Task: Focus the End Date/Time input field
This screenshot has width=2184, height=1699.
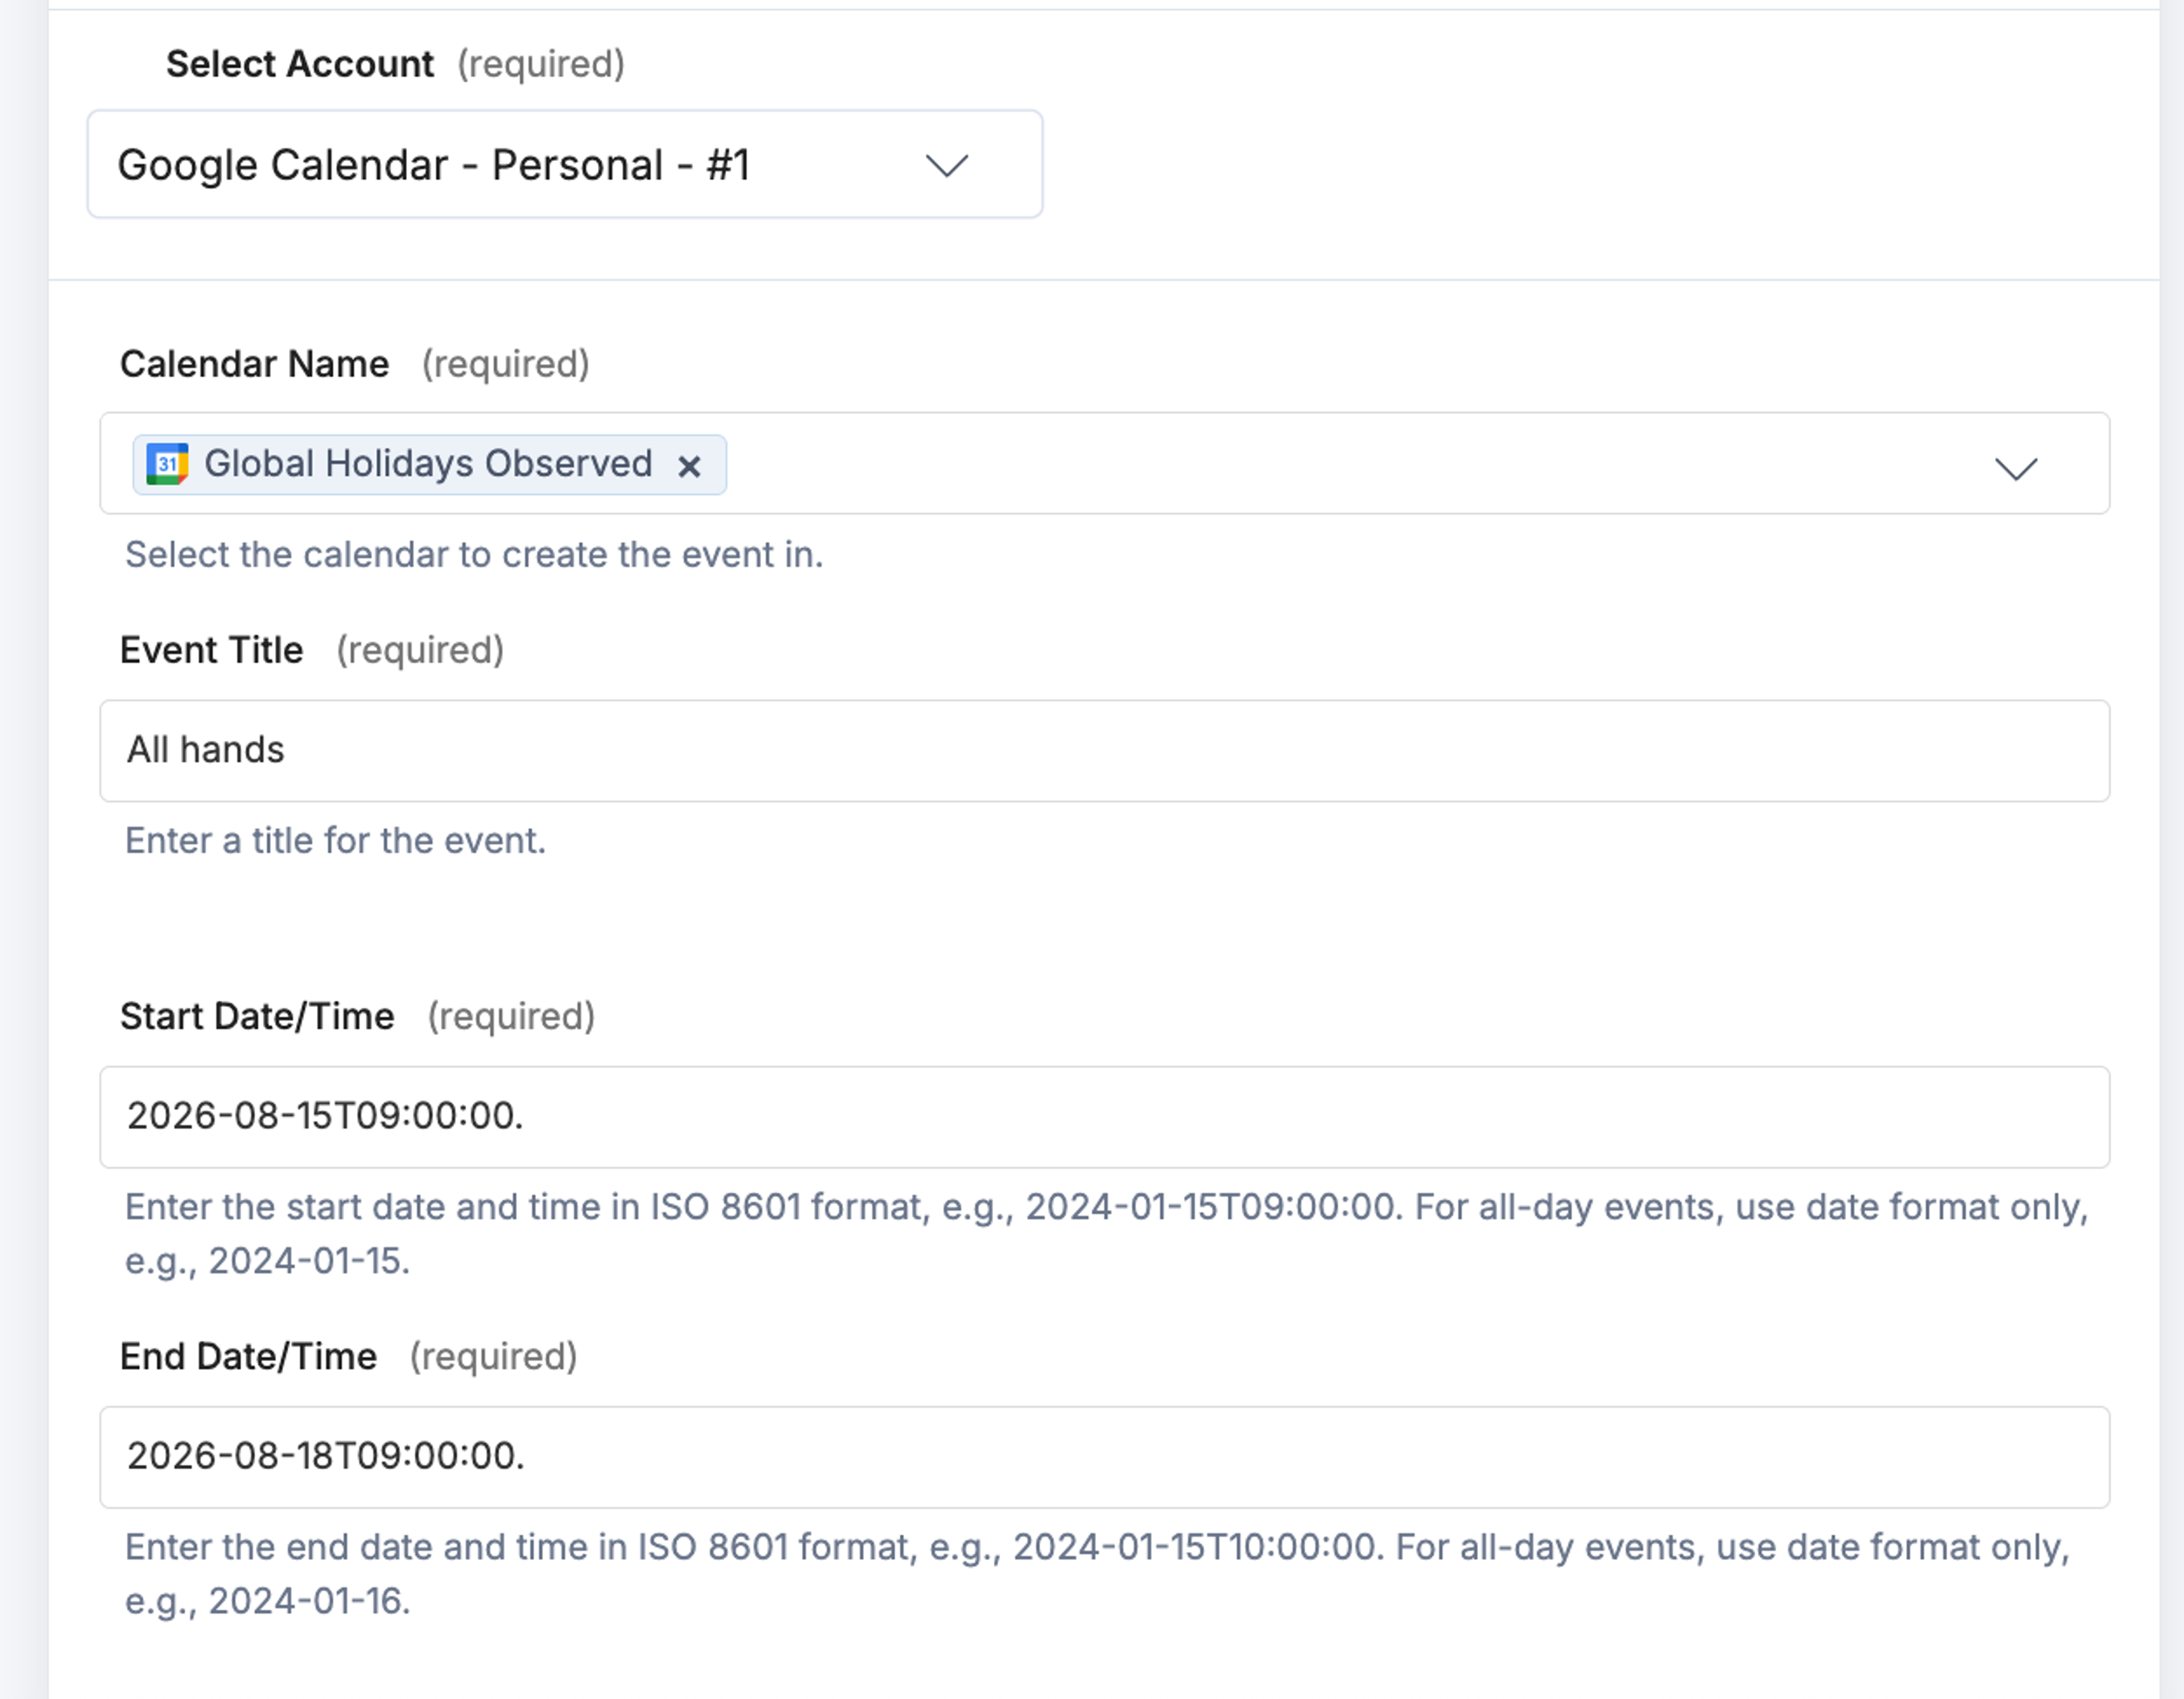Action: click(x=1104, y=1457)
